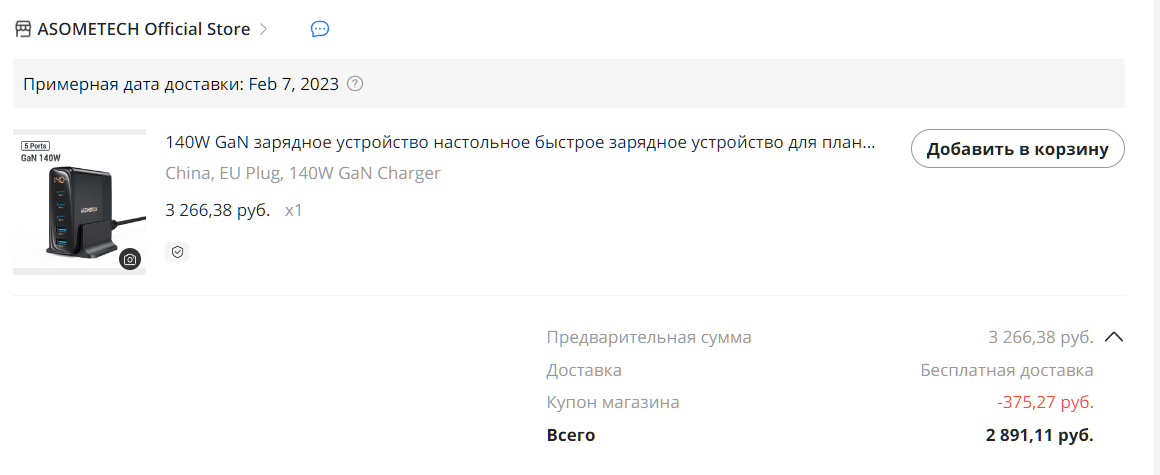Image resolution: width=1160 pixels, height=475 pixels.
Task: Open the 140W GaN product title
Action: (520, 143)
